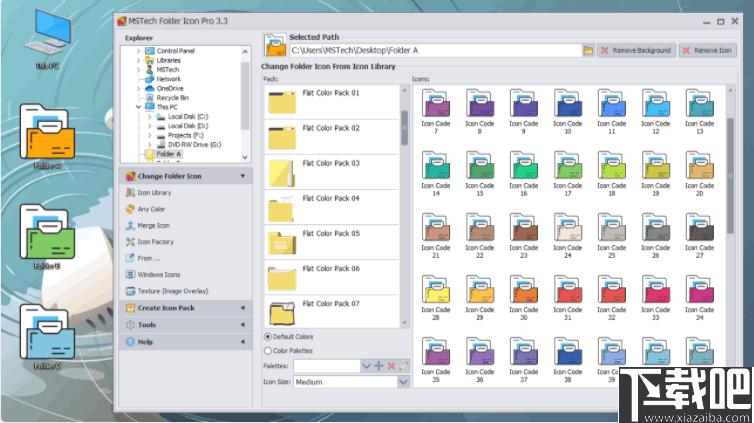Open the Merge Icon tool
This screenshot has width=754, height=423.
coord(153,226)
